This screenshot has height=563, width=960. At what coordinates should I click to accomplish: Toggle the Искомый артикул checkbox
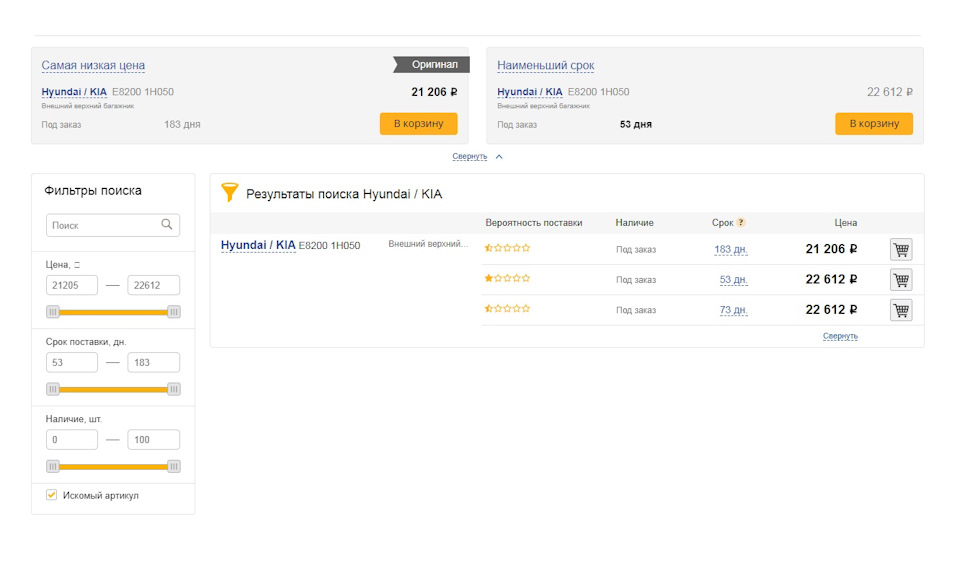click(51, 495)
